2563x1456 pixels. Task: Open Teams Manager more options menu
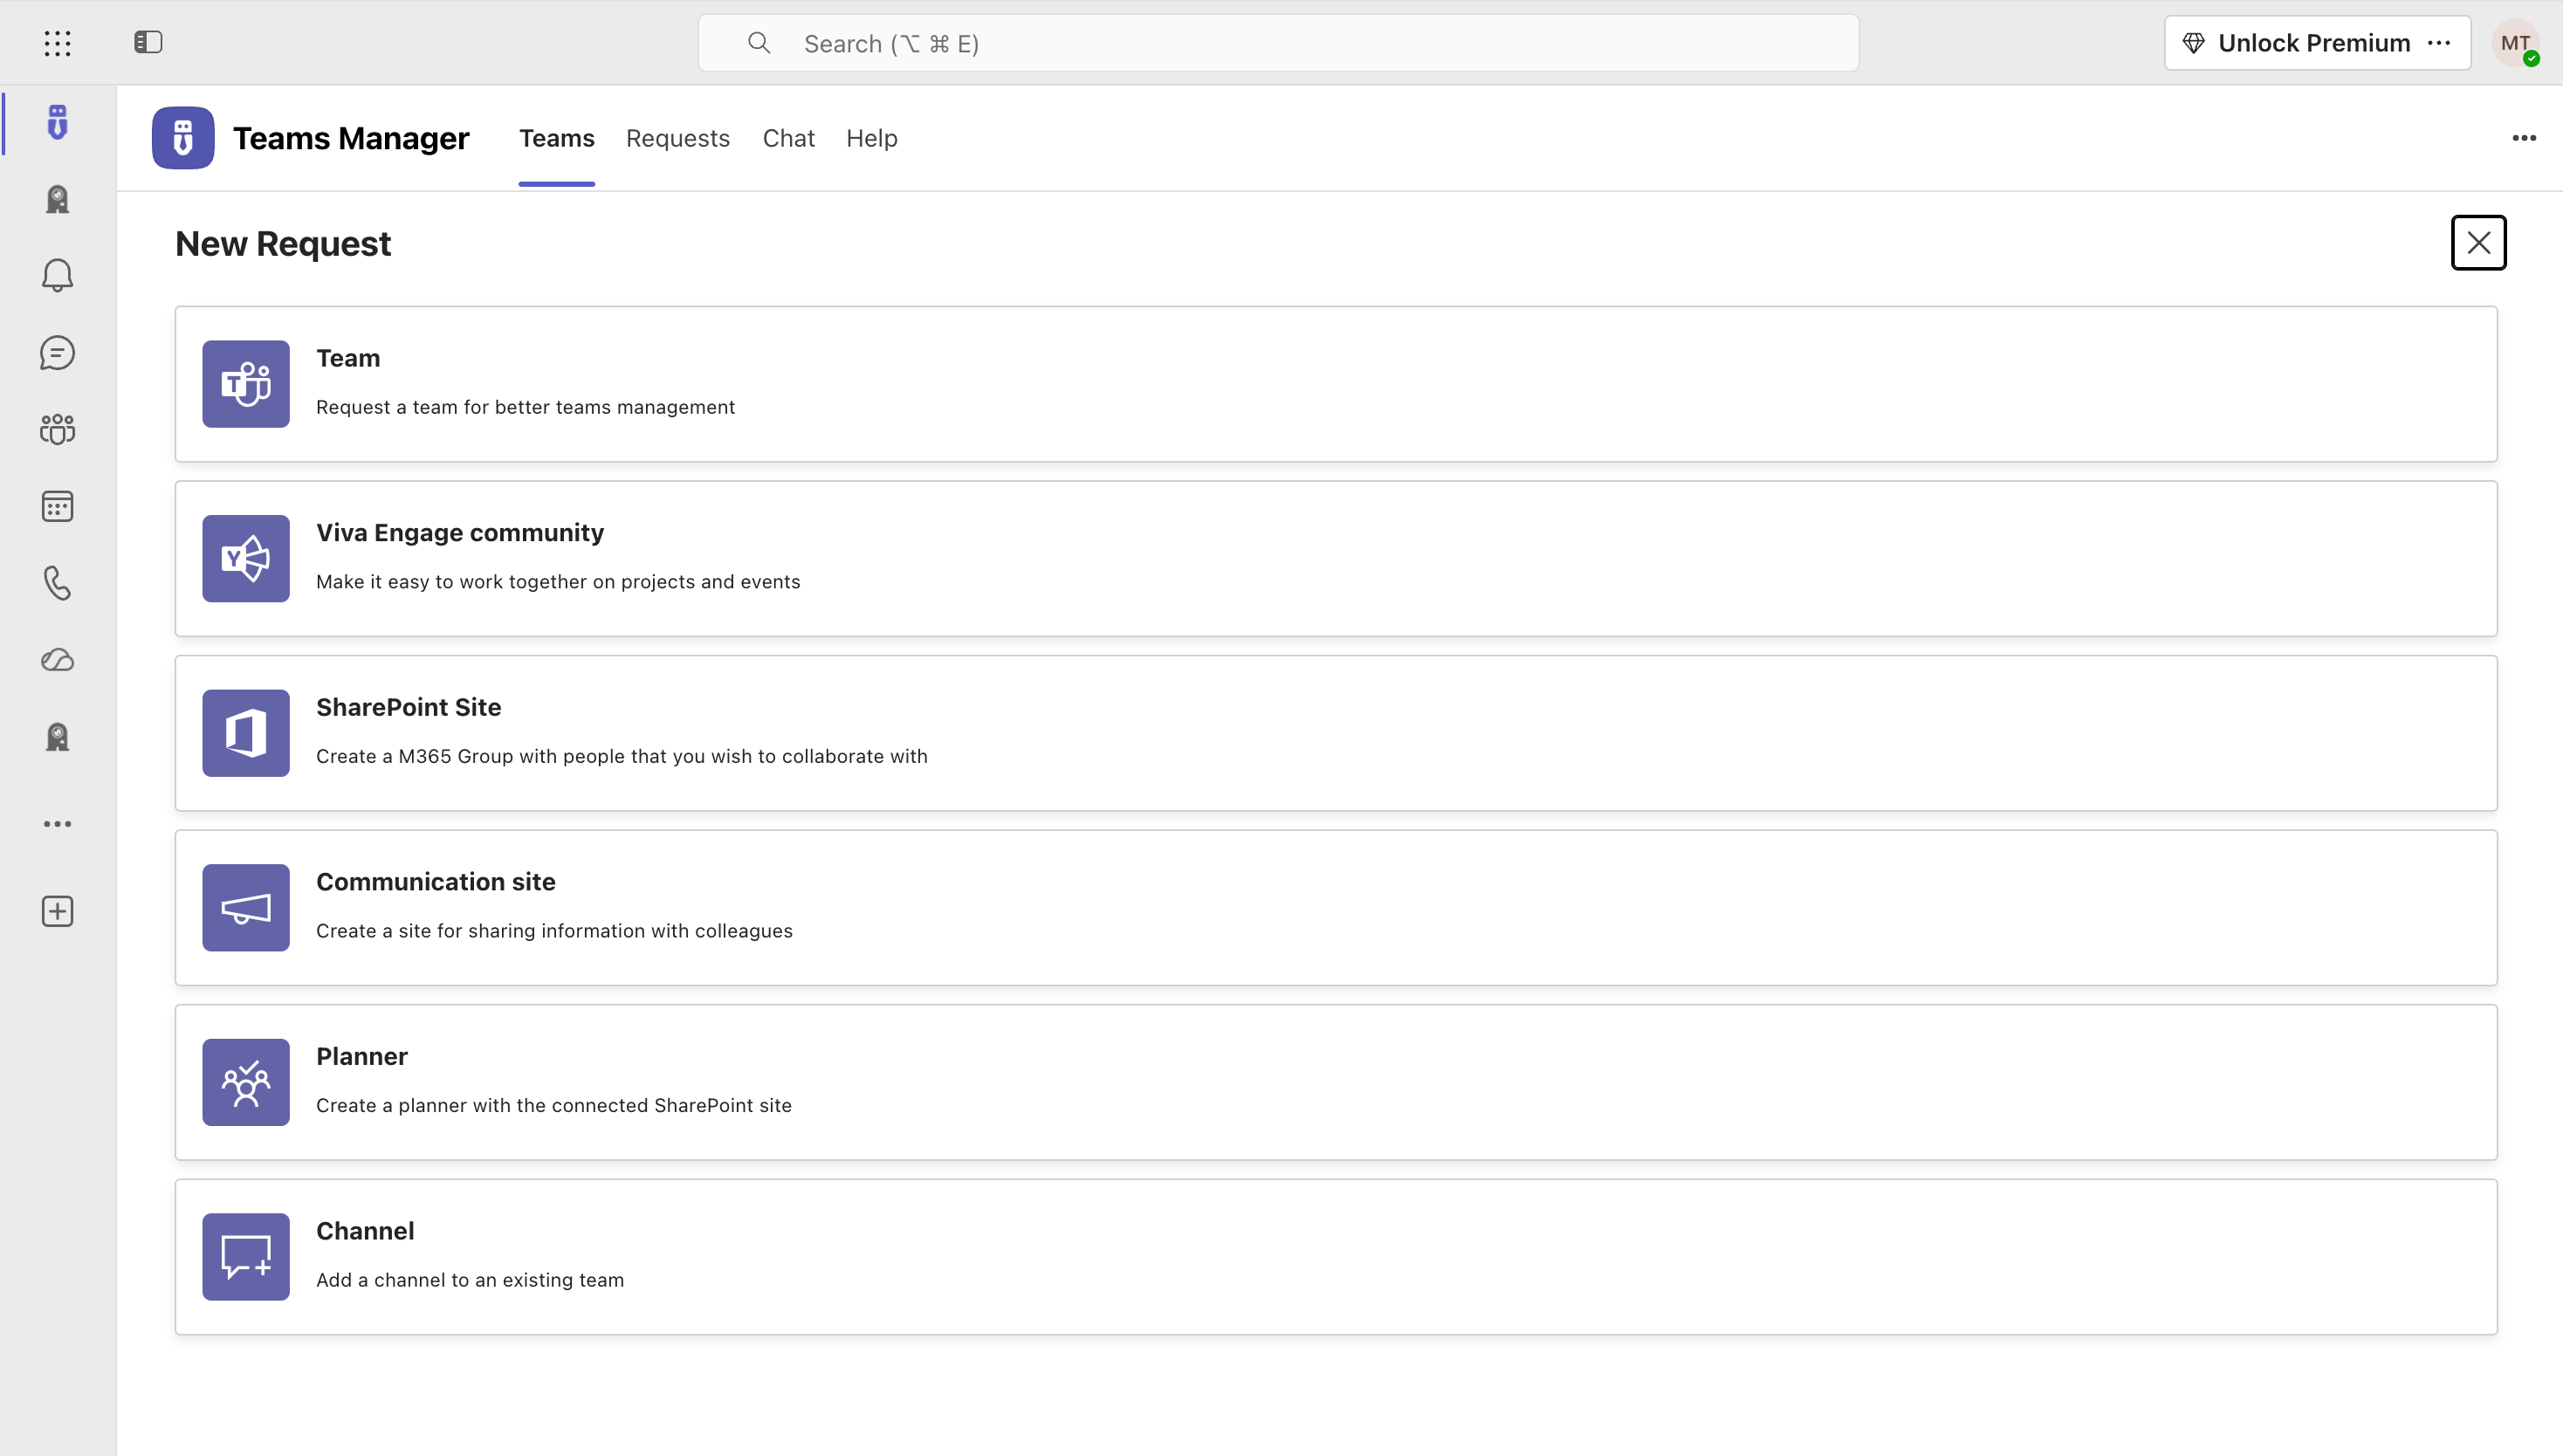[x=2524, y=138]
